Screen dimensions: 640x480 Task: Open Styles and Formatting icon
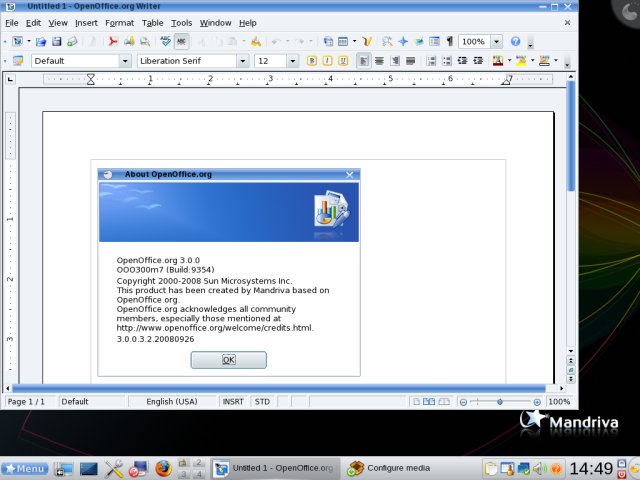click(x=18, y=61)
